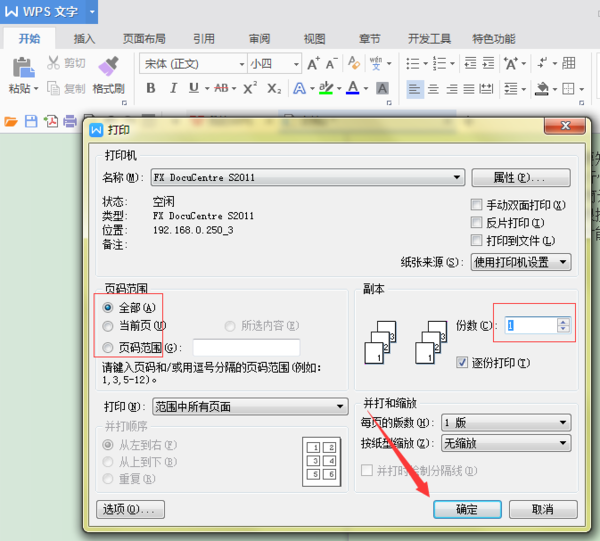Toggle Italic formatting
This screenshot has height=541, width=600.
coord(173,88)
